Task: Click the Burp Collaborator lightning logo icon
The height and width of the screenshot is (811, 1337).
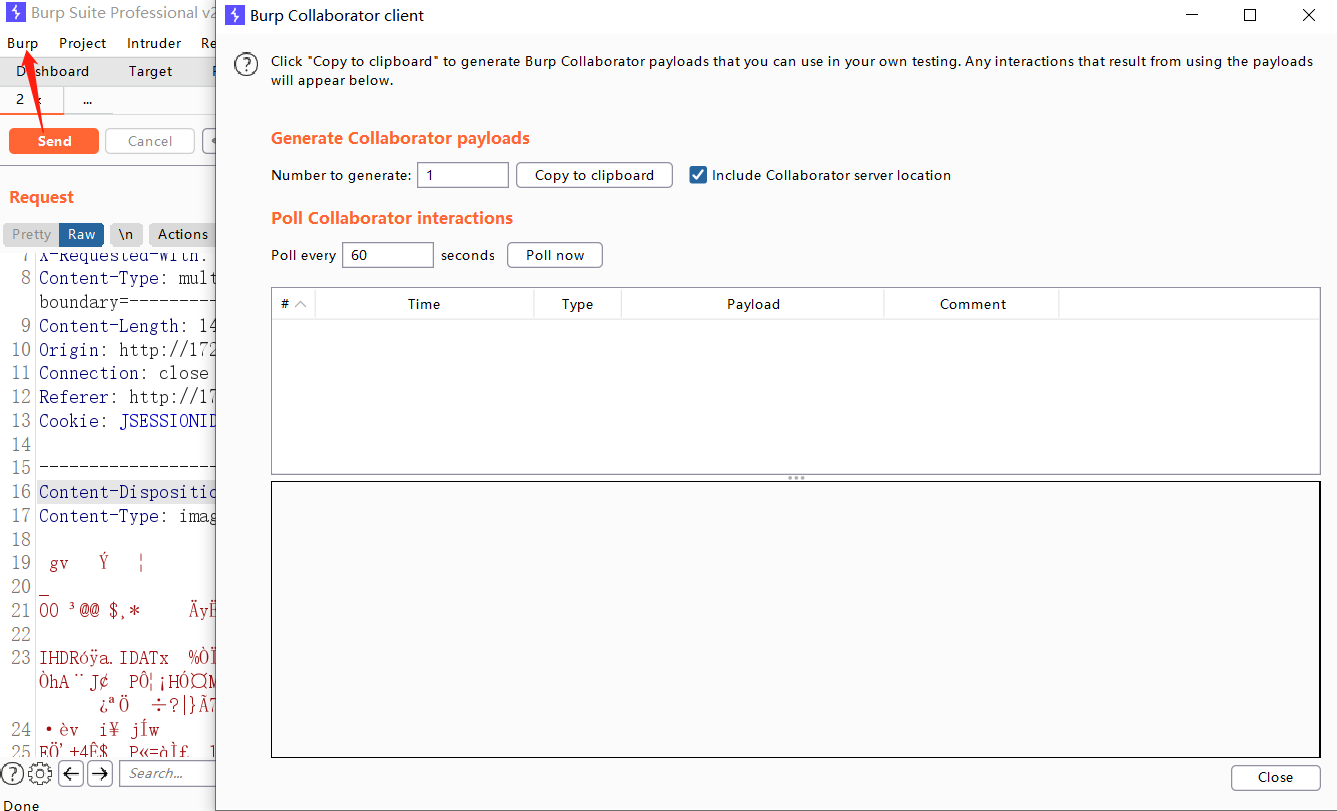Action: coord(235,15)
